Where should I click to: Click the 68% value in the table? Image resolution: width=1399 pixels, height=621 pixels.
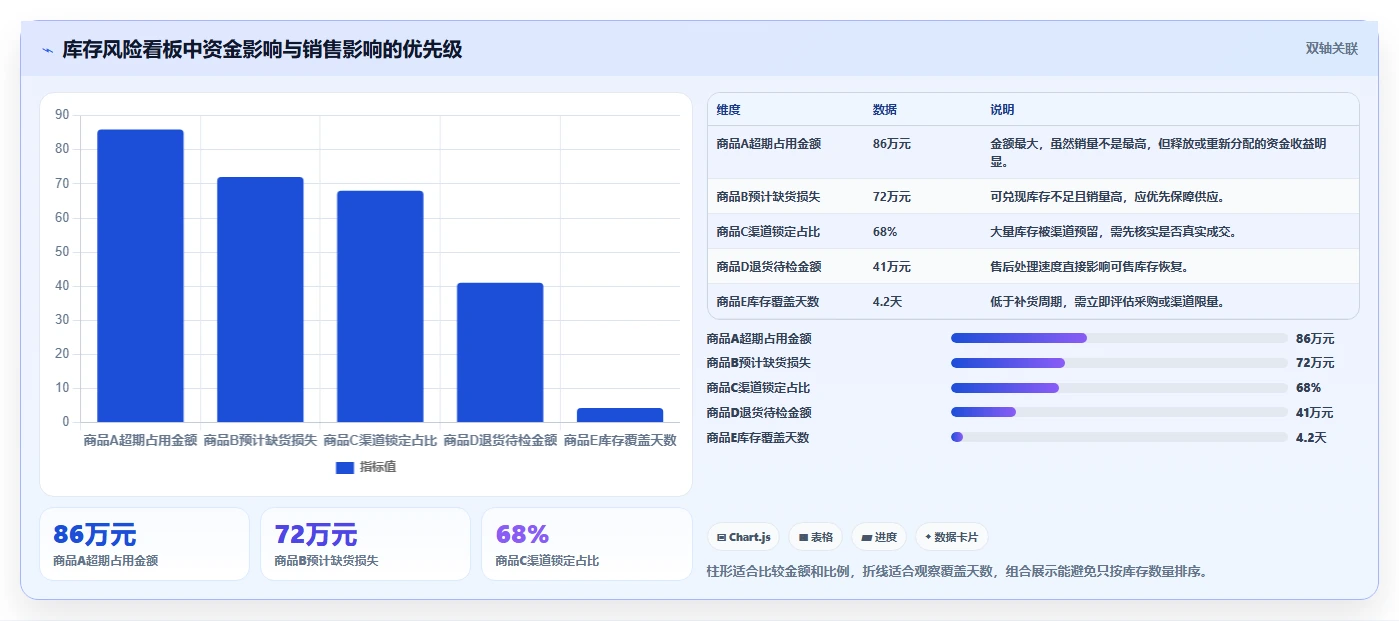click(x=885, y=231)
